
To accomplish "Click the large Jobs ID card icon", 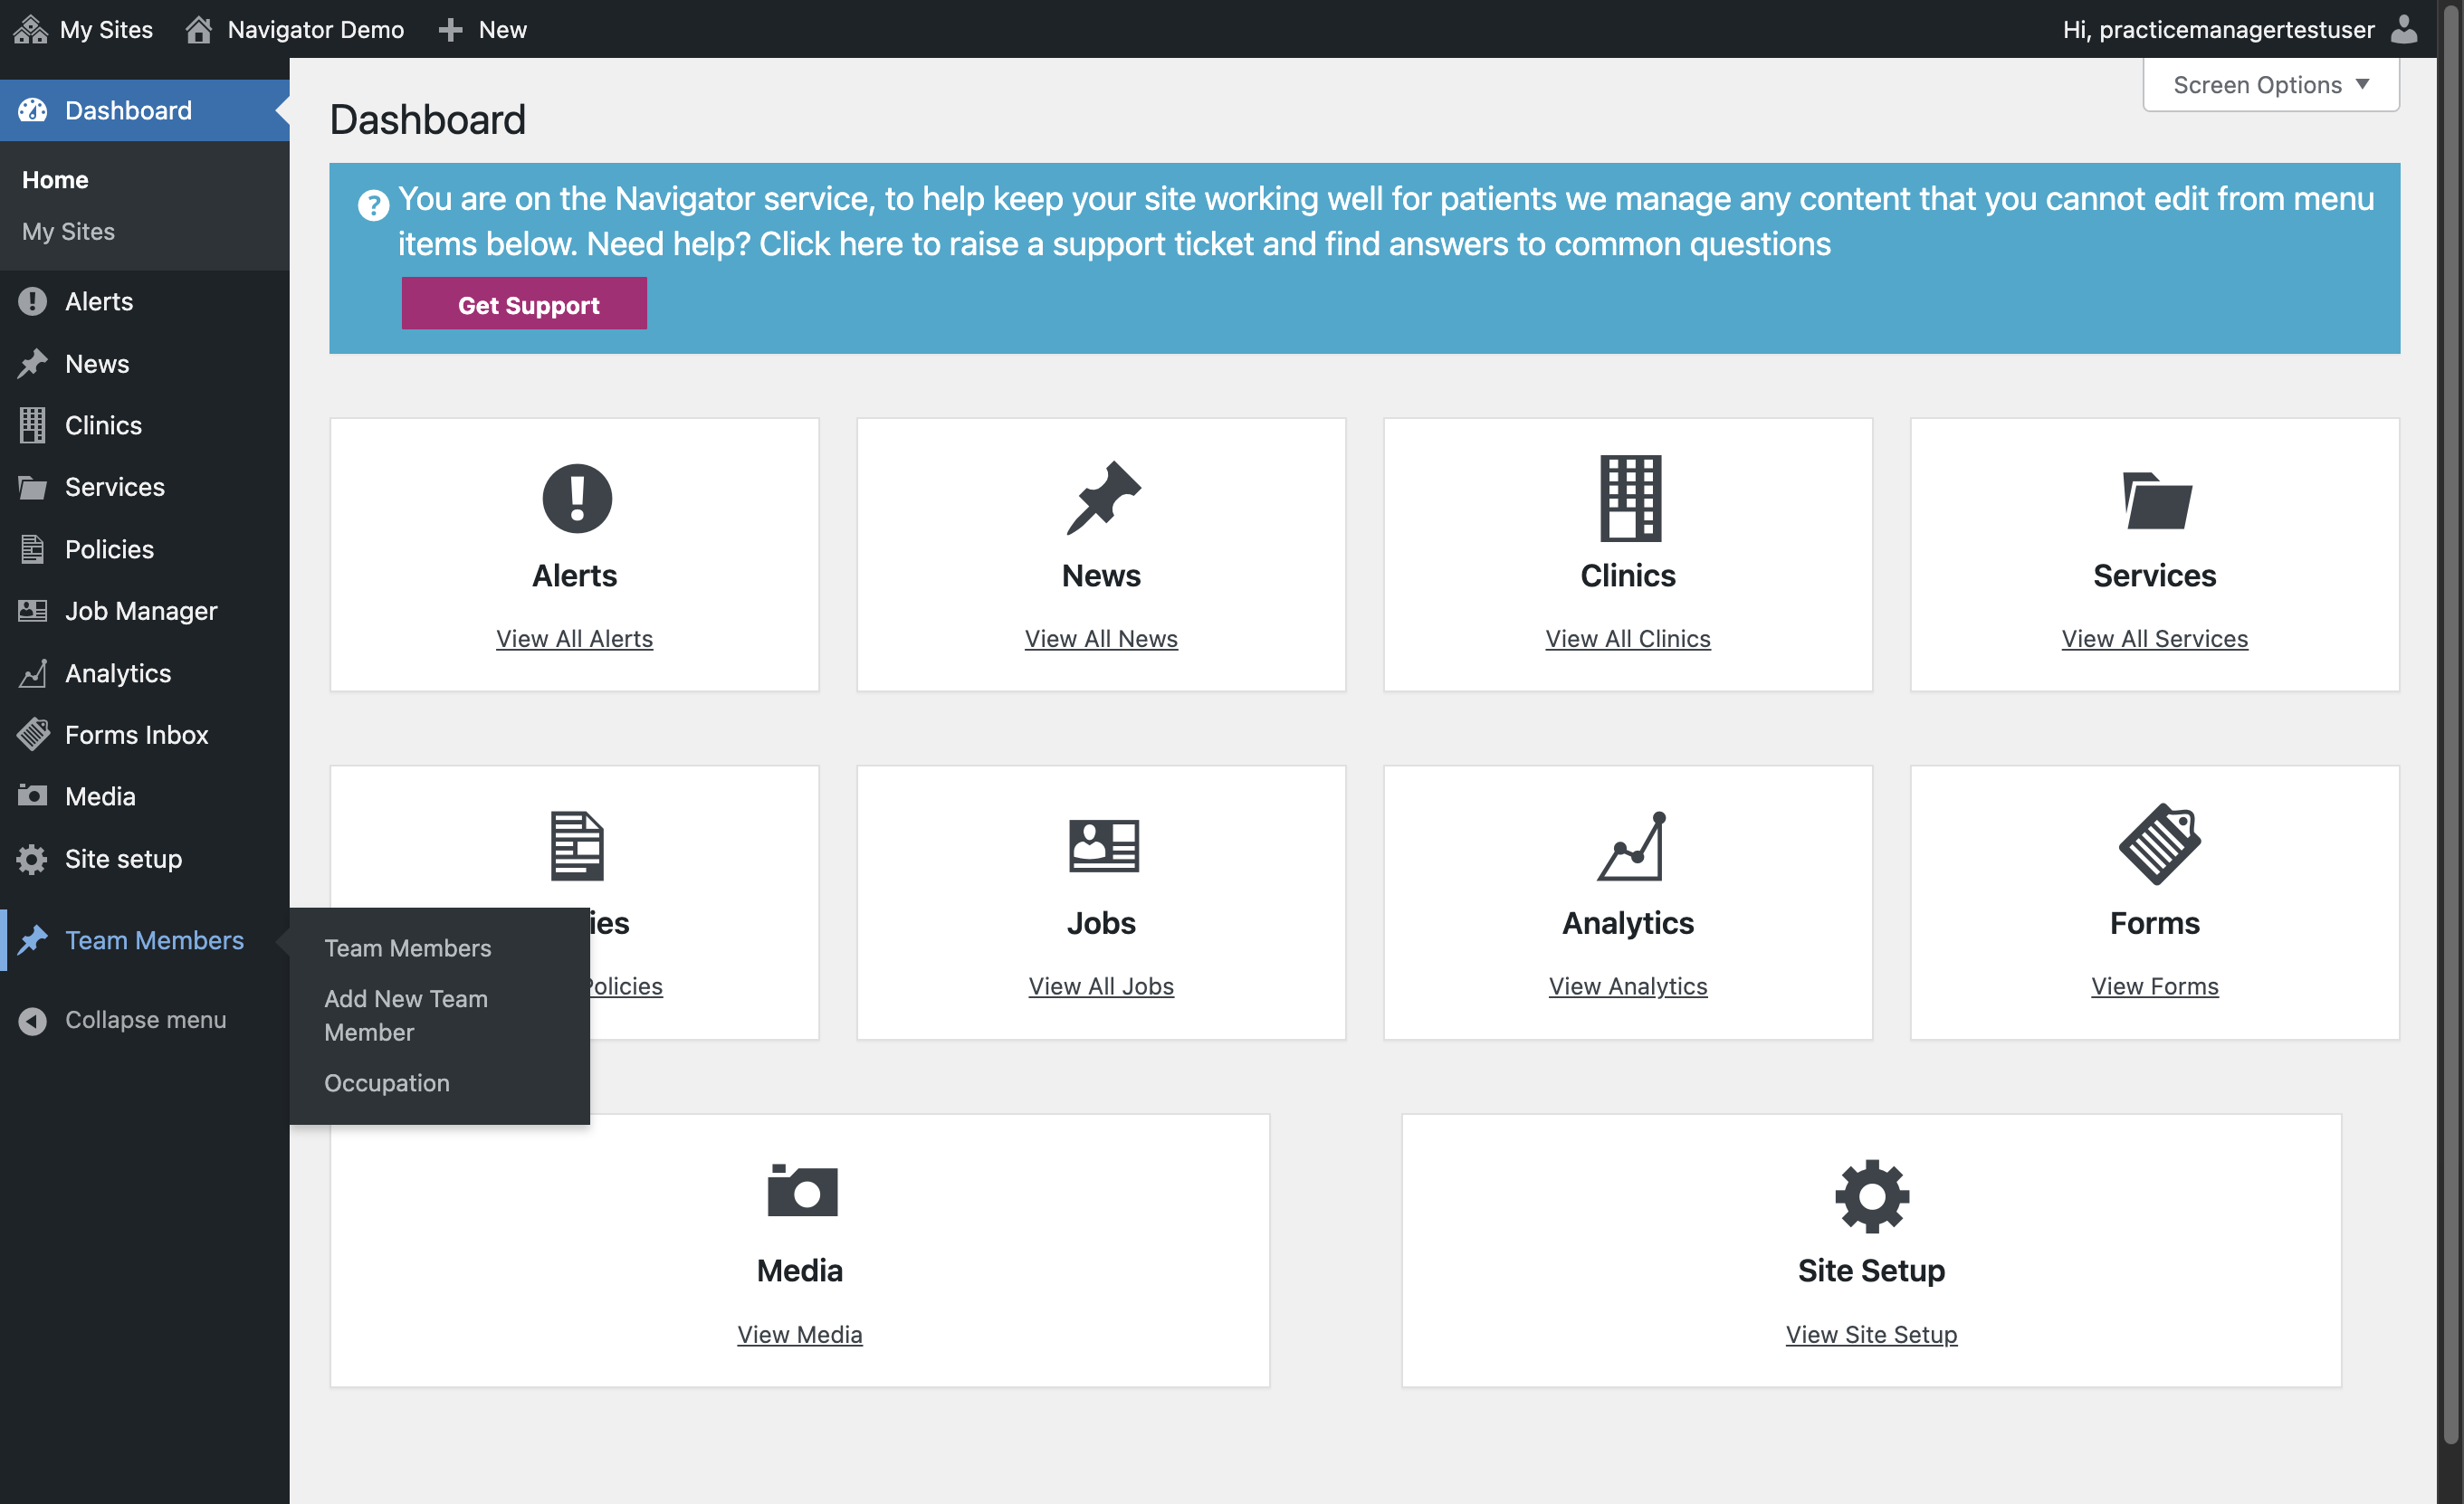I will [x=1103, y=846].
